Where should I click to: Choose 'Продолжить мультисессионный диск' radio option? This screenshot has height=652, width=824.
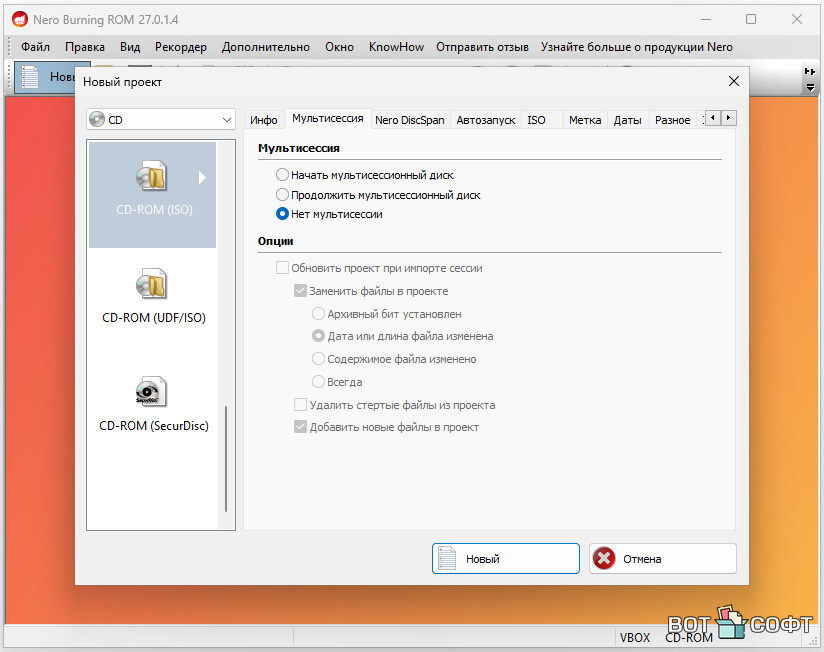[x=283, y=195]
